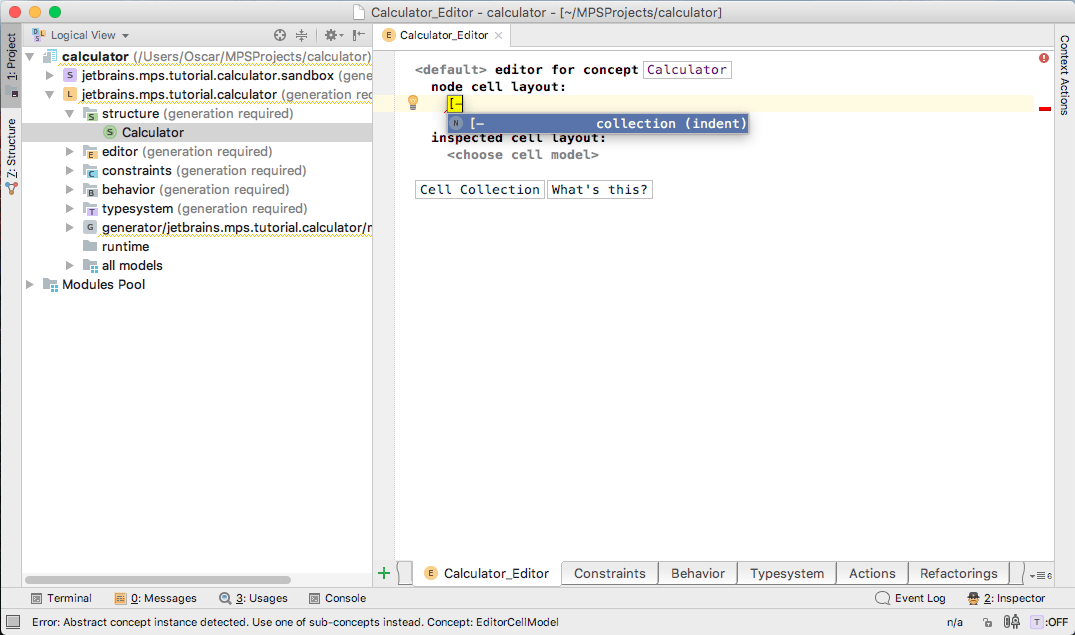This screenshot has height=635, width=1075.
Task: Collapse the structure folder node
Action: [70, 114]
